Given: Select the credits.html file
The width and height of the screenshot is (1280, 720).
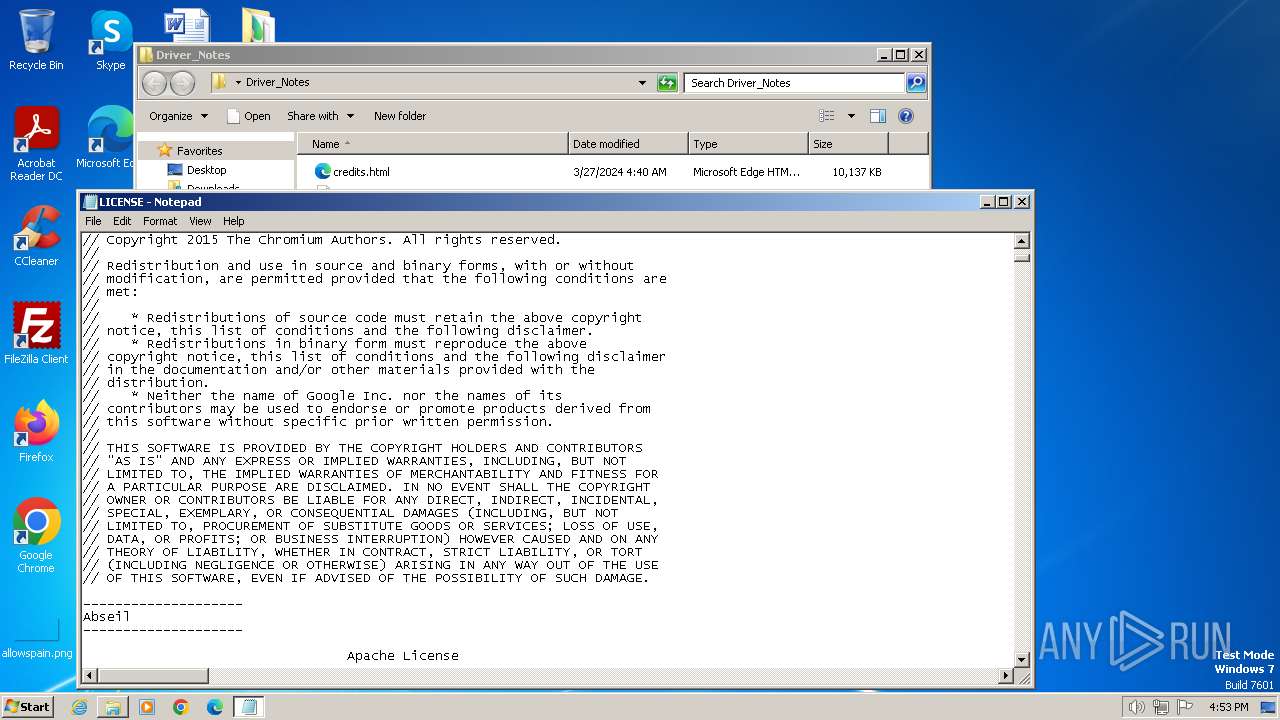Looking at the screenshot, I should tap(361, 172).
